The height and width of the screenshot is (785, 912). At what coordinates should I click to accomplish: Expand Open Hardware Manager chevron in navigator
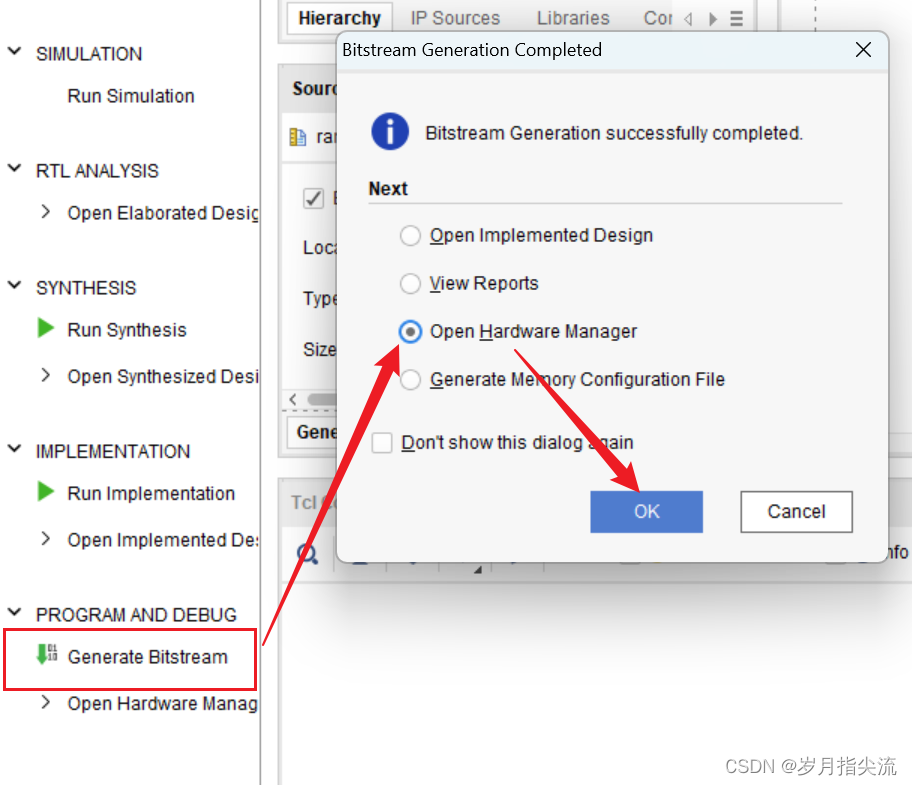click(x=45, y=702)
